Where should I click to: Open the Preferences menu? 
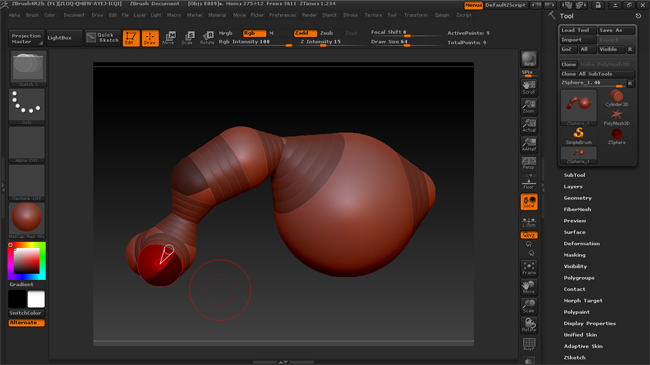point(282,15)
